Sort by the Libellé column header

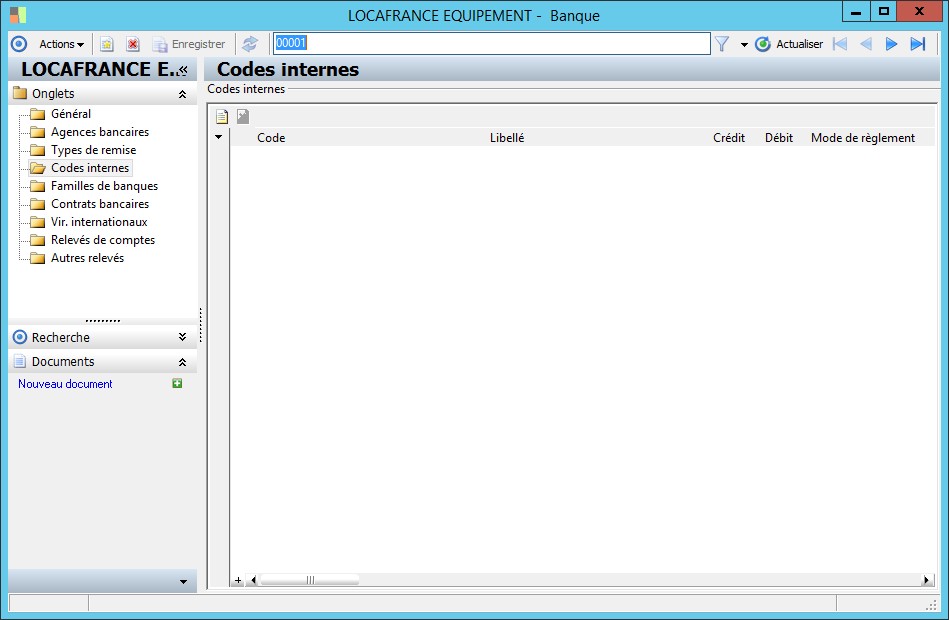click(x=507, y=137)
